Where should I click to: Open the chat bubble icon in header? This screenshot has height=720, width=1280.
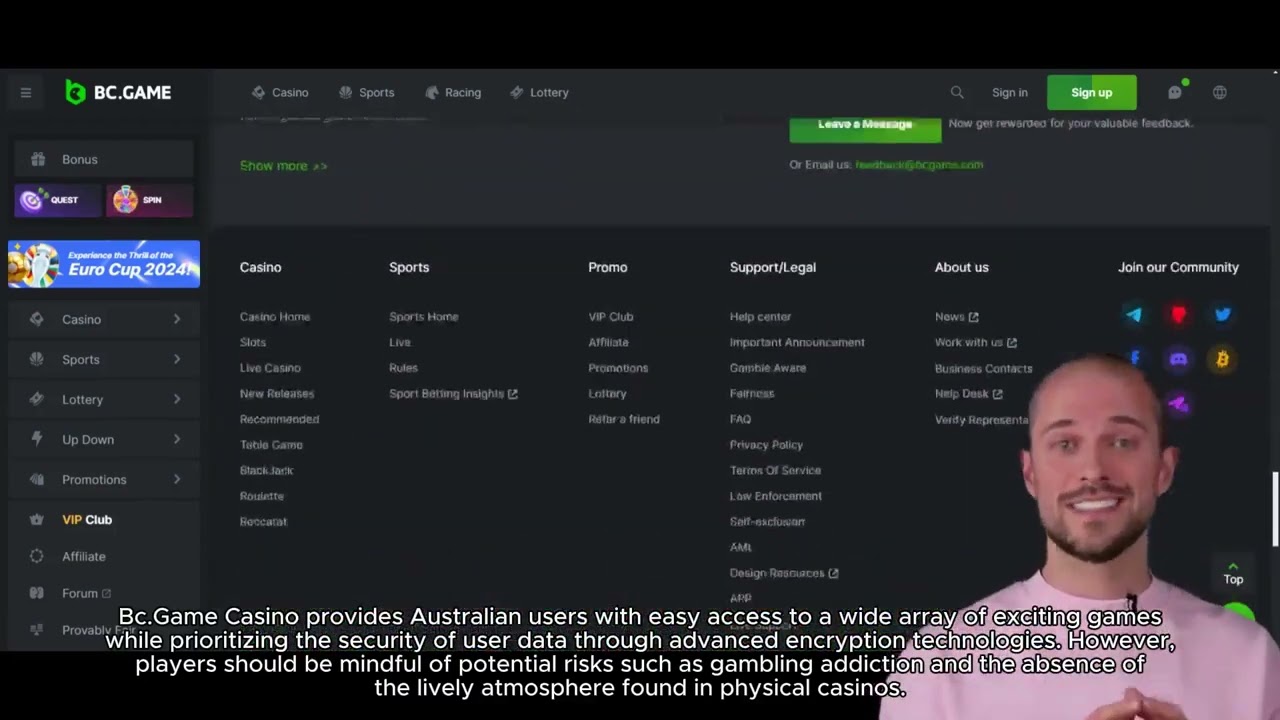point(1175,92)
